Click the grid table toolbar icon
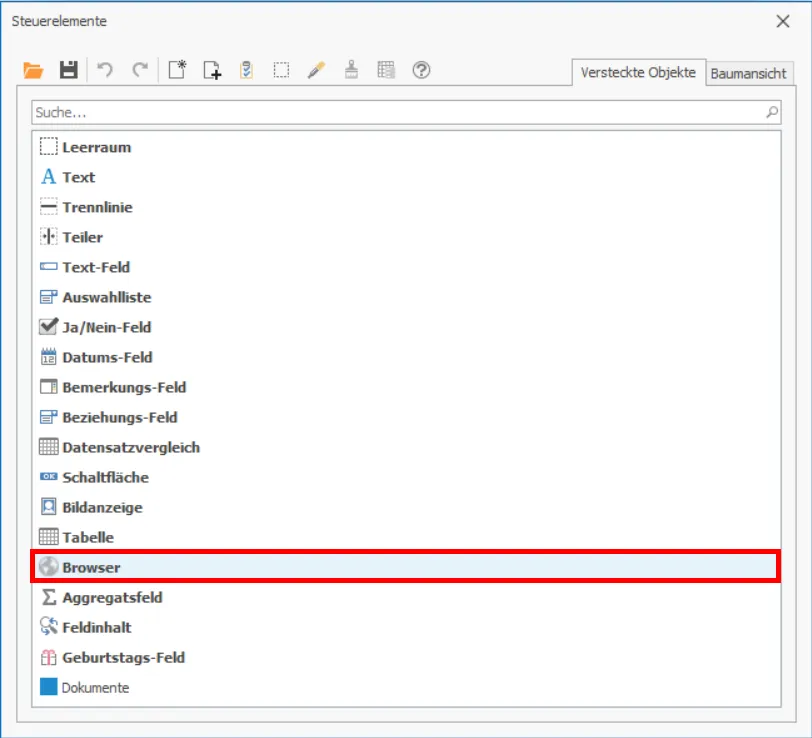 pos(386,70)
